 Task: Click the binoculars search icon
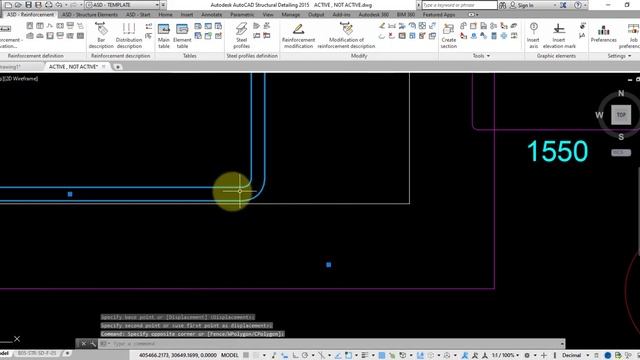502,5
